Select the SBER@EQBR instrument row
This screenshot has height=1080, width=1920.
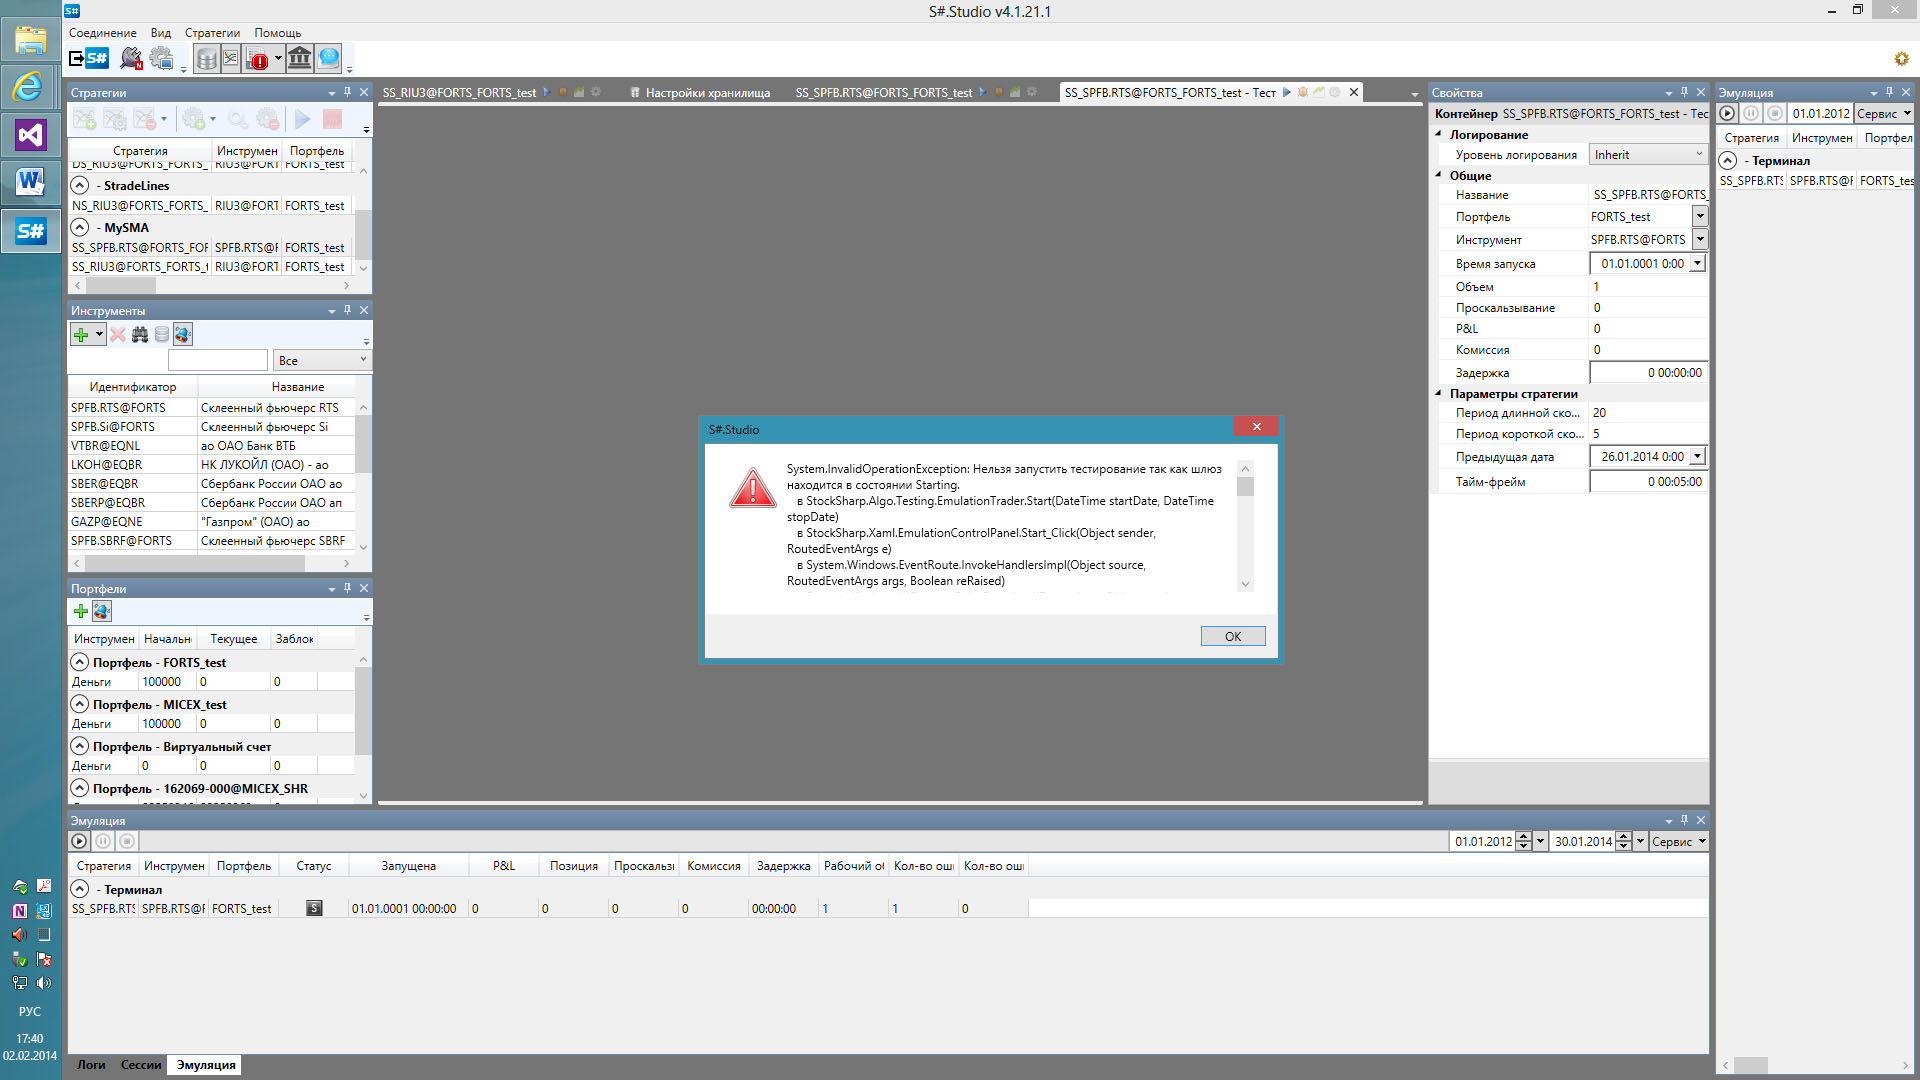coord(212,484)
